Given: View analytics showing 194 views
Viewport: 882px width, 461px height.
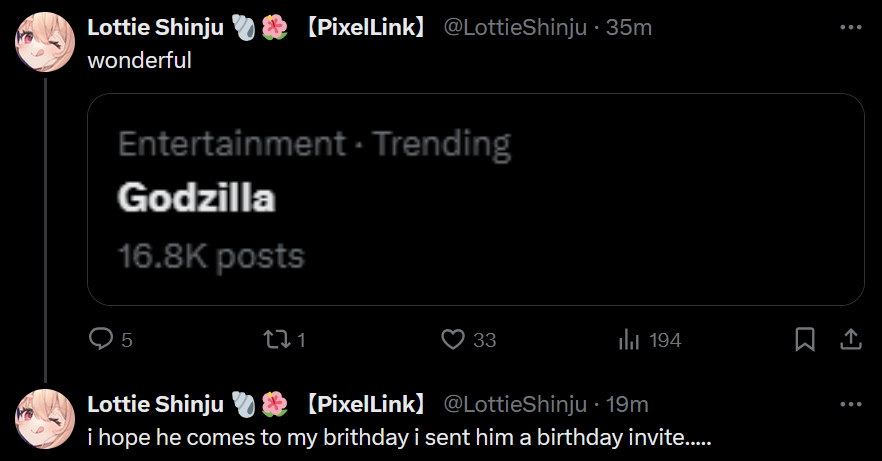Looking at the screenshot, I should click(630, 340).
